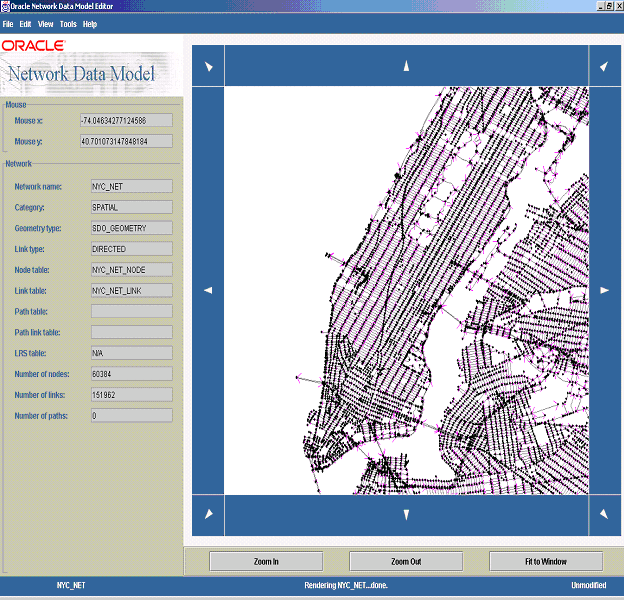
Task: Pan the map toward the top-right corner
Action: (604, 66)
